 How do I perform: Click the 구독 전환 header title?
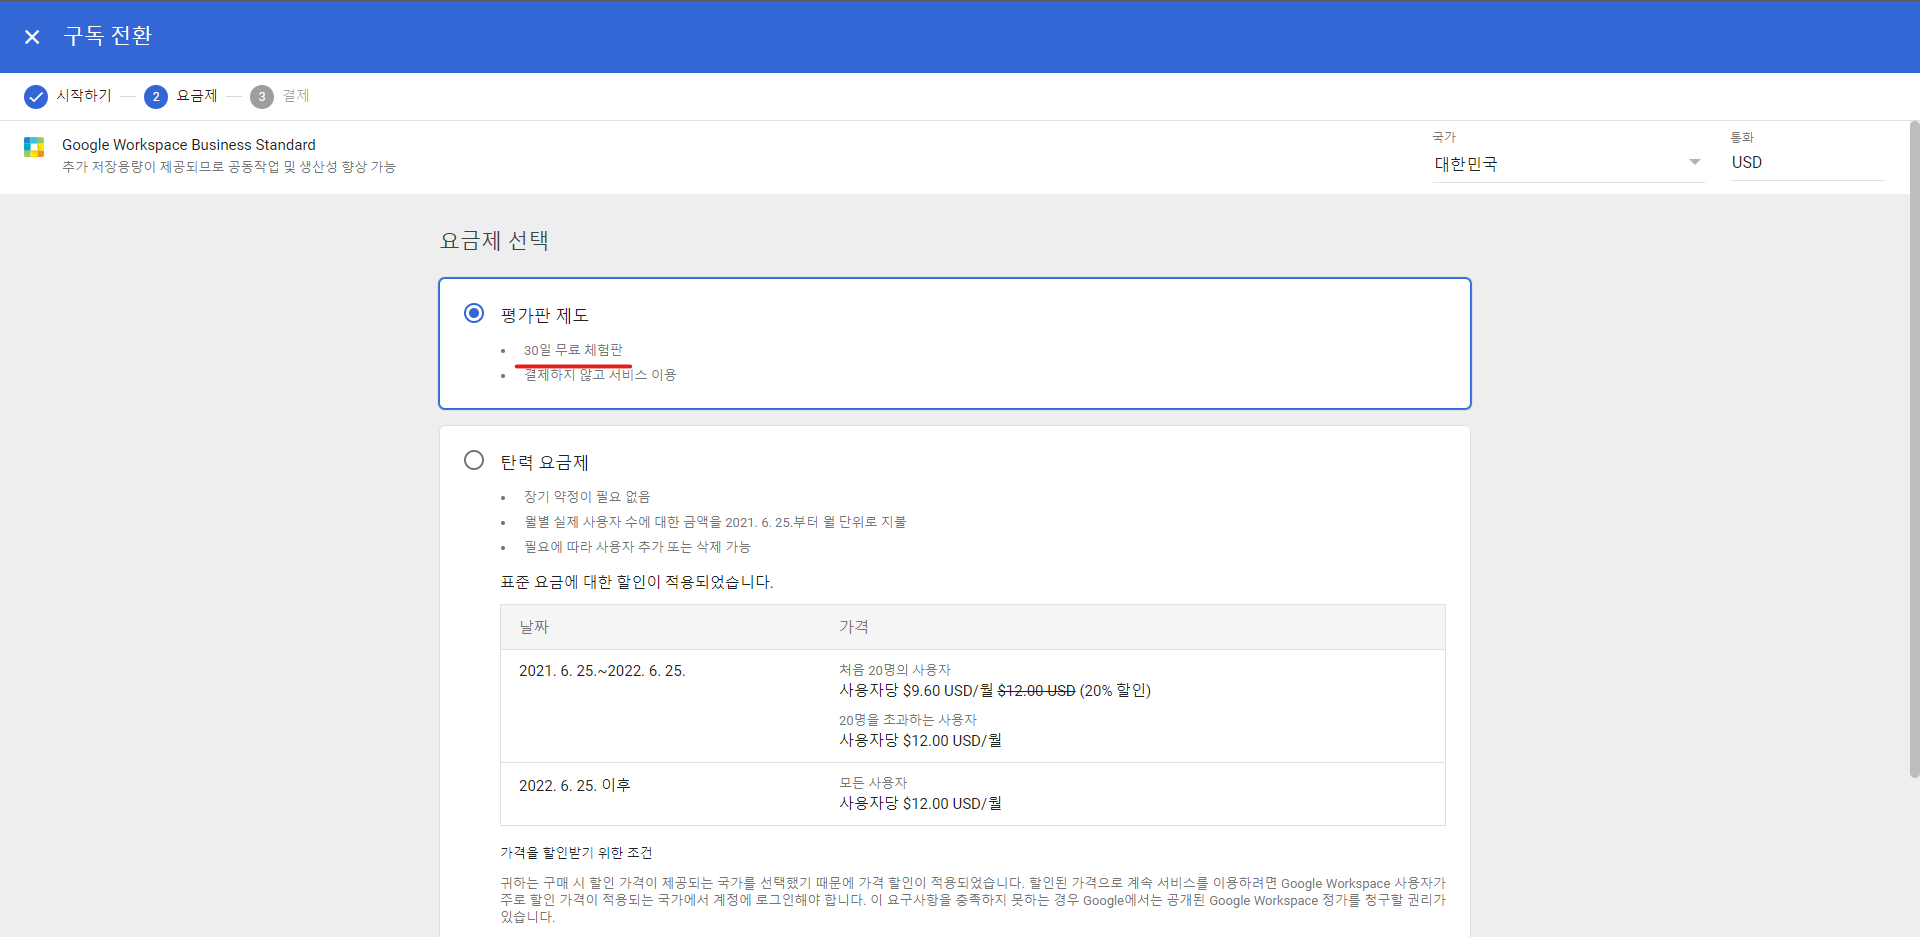tap(108, 36)
